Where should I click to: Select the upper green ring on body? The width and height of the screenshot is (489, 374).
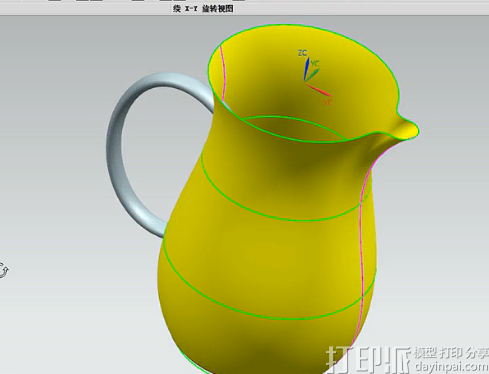point(283,218)
